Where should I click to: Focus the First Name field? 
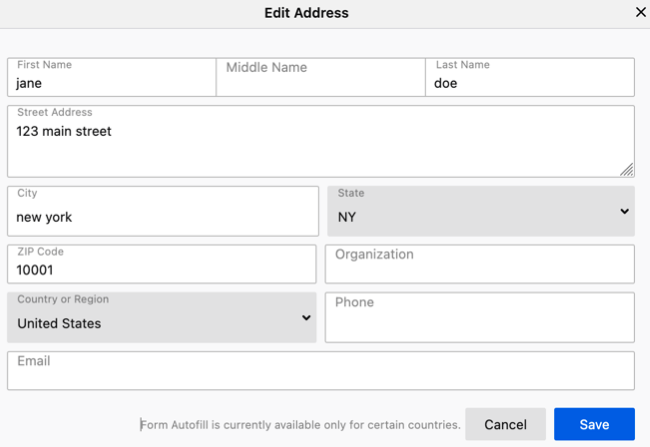pos(111,78)
